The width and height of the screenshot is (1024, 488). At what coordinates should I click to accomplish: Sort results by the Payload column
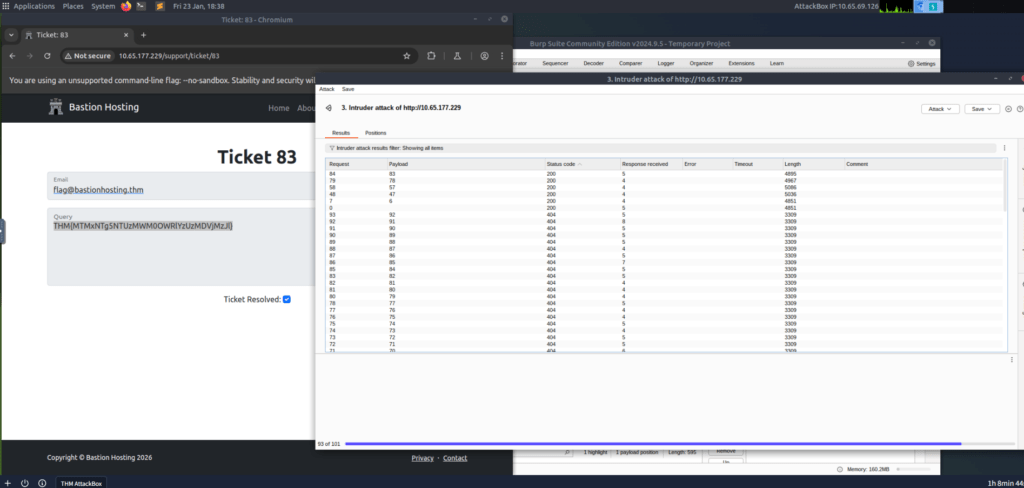(x=465, y=164)
